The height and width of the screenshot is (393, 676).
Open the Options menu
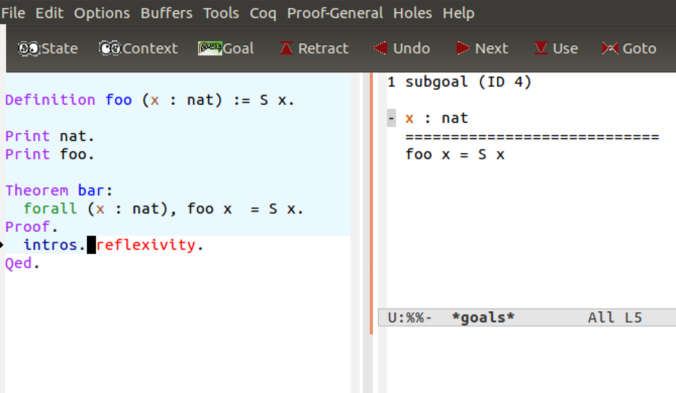[102, 13]
